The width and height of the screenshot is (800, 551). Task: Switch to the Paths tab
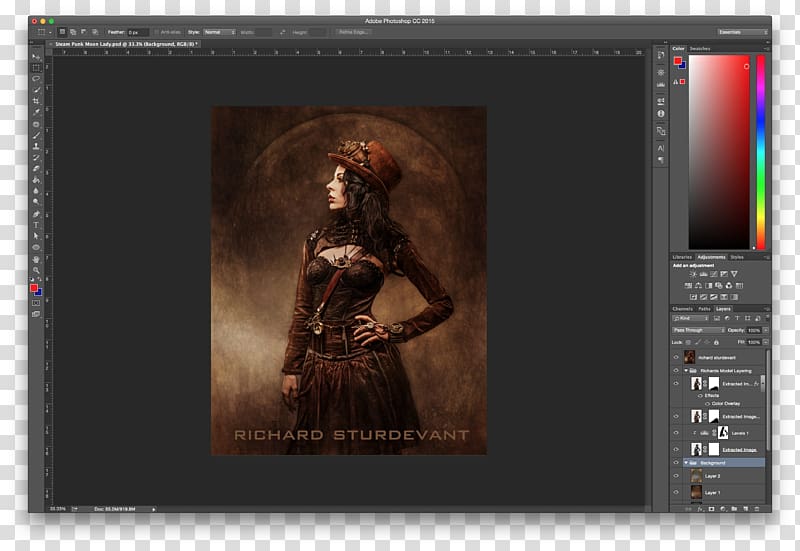click(x=705, y=309)
